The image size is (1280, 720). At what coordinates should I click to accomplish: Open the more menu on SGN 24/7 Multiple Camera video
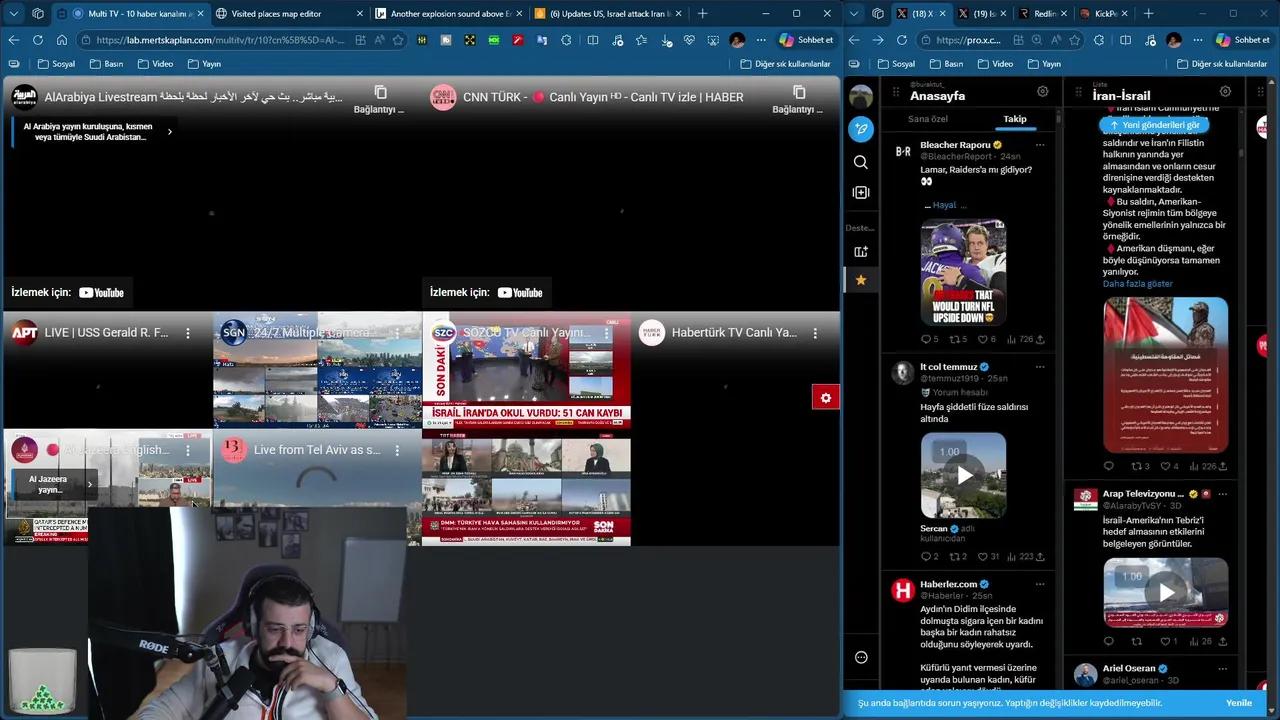(x=397, y=333)
